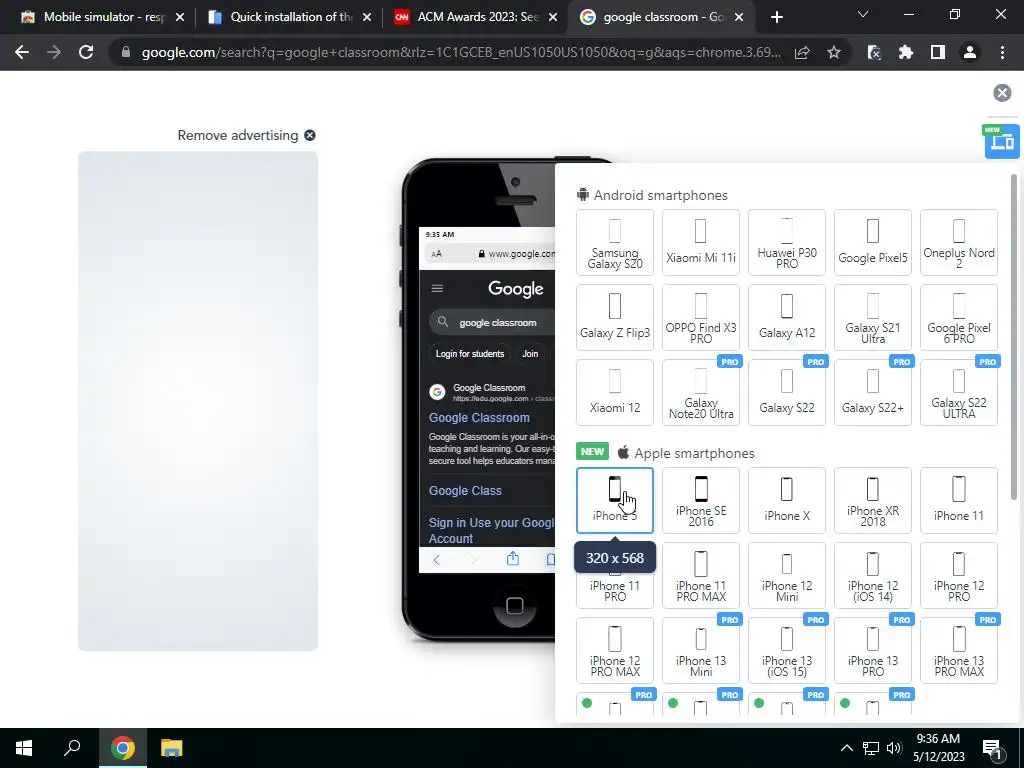Pick the Galaxy S22+ device
Viewport: 1024px width, 768px height.
(872, 392)
